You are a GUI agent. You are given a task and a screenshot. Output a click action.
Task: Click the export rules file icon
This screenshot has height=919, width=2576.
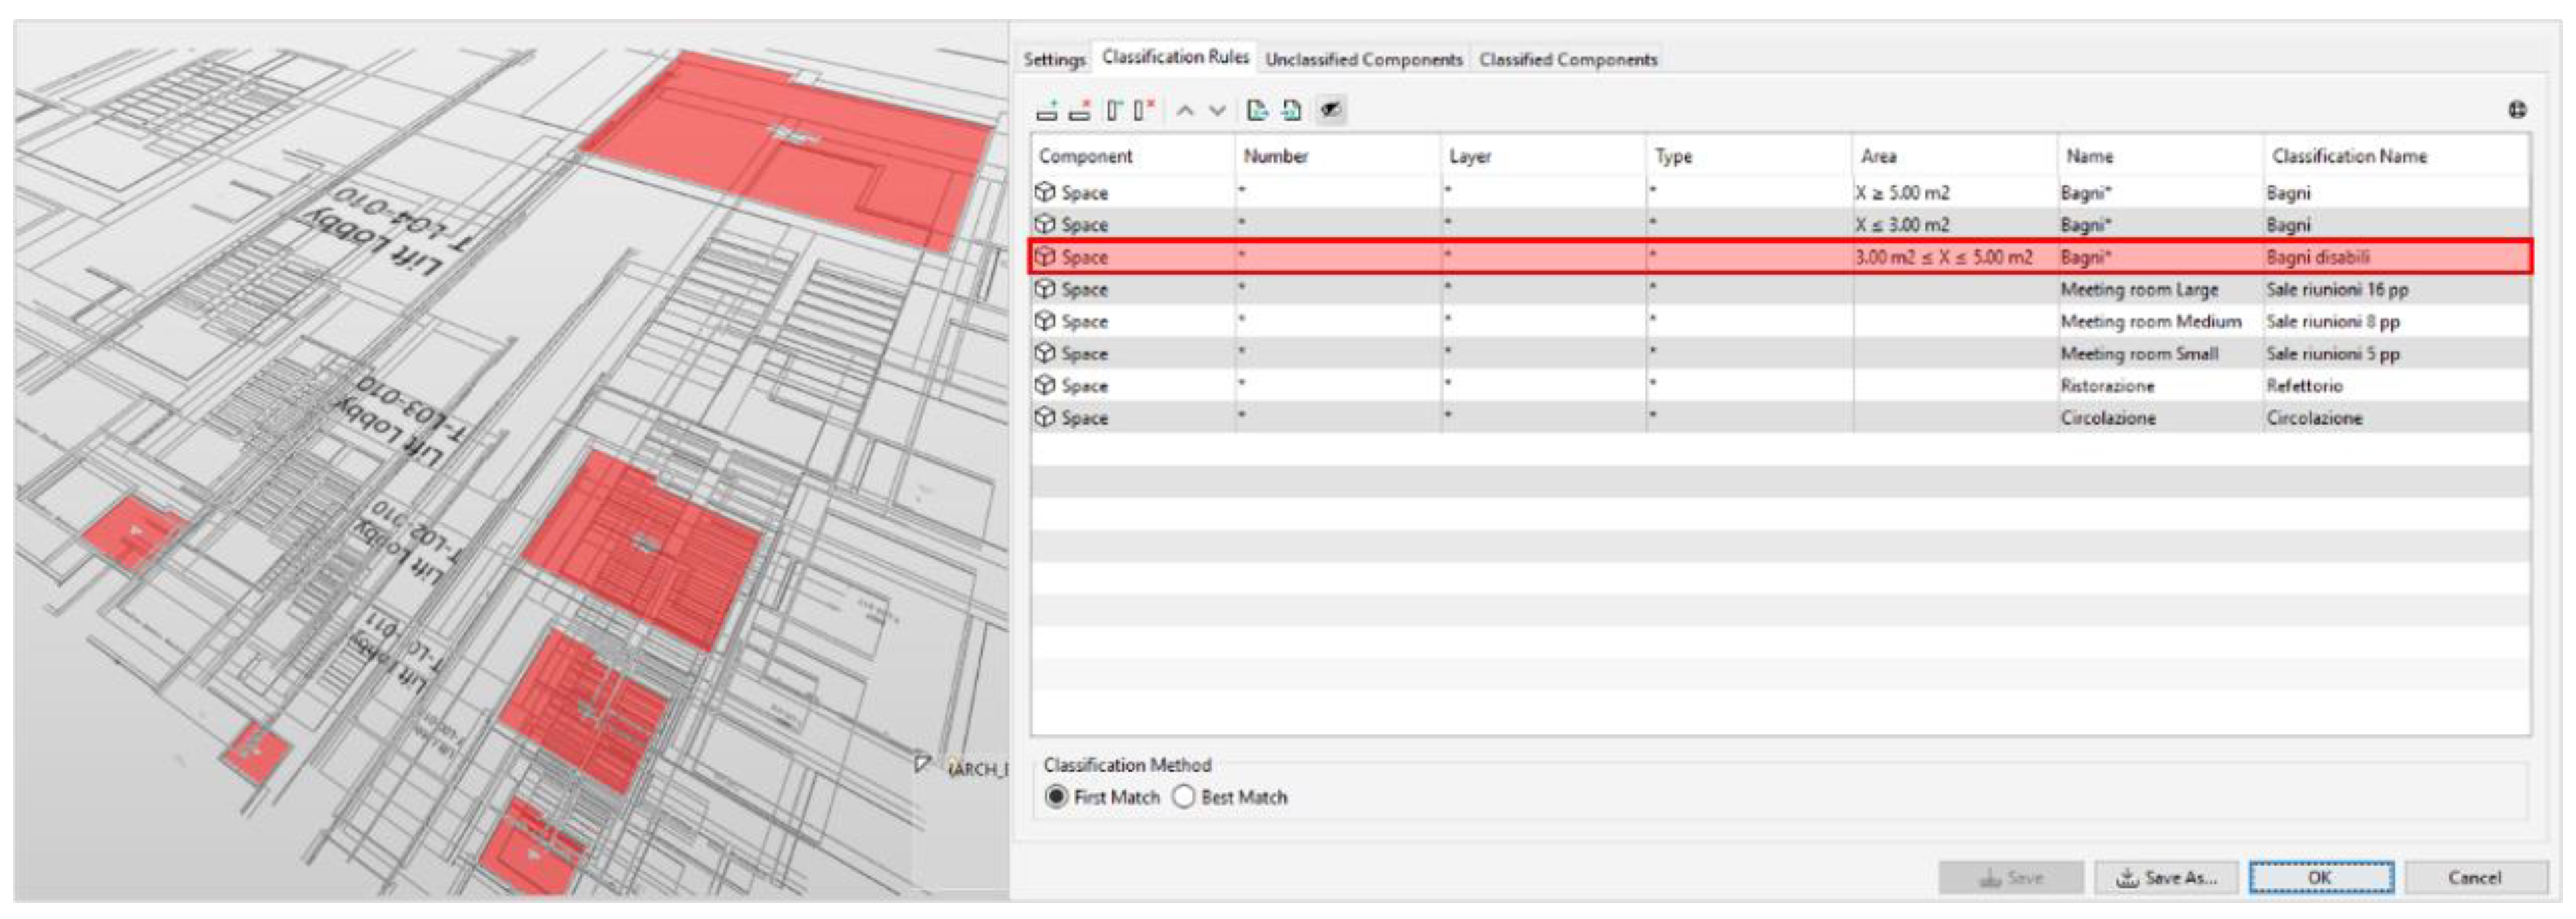pyautogui.click(x=1257, y=111)
